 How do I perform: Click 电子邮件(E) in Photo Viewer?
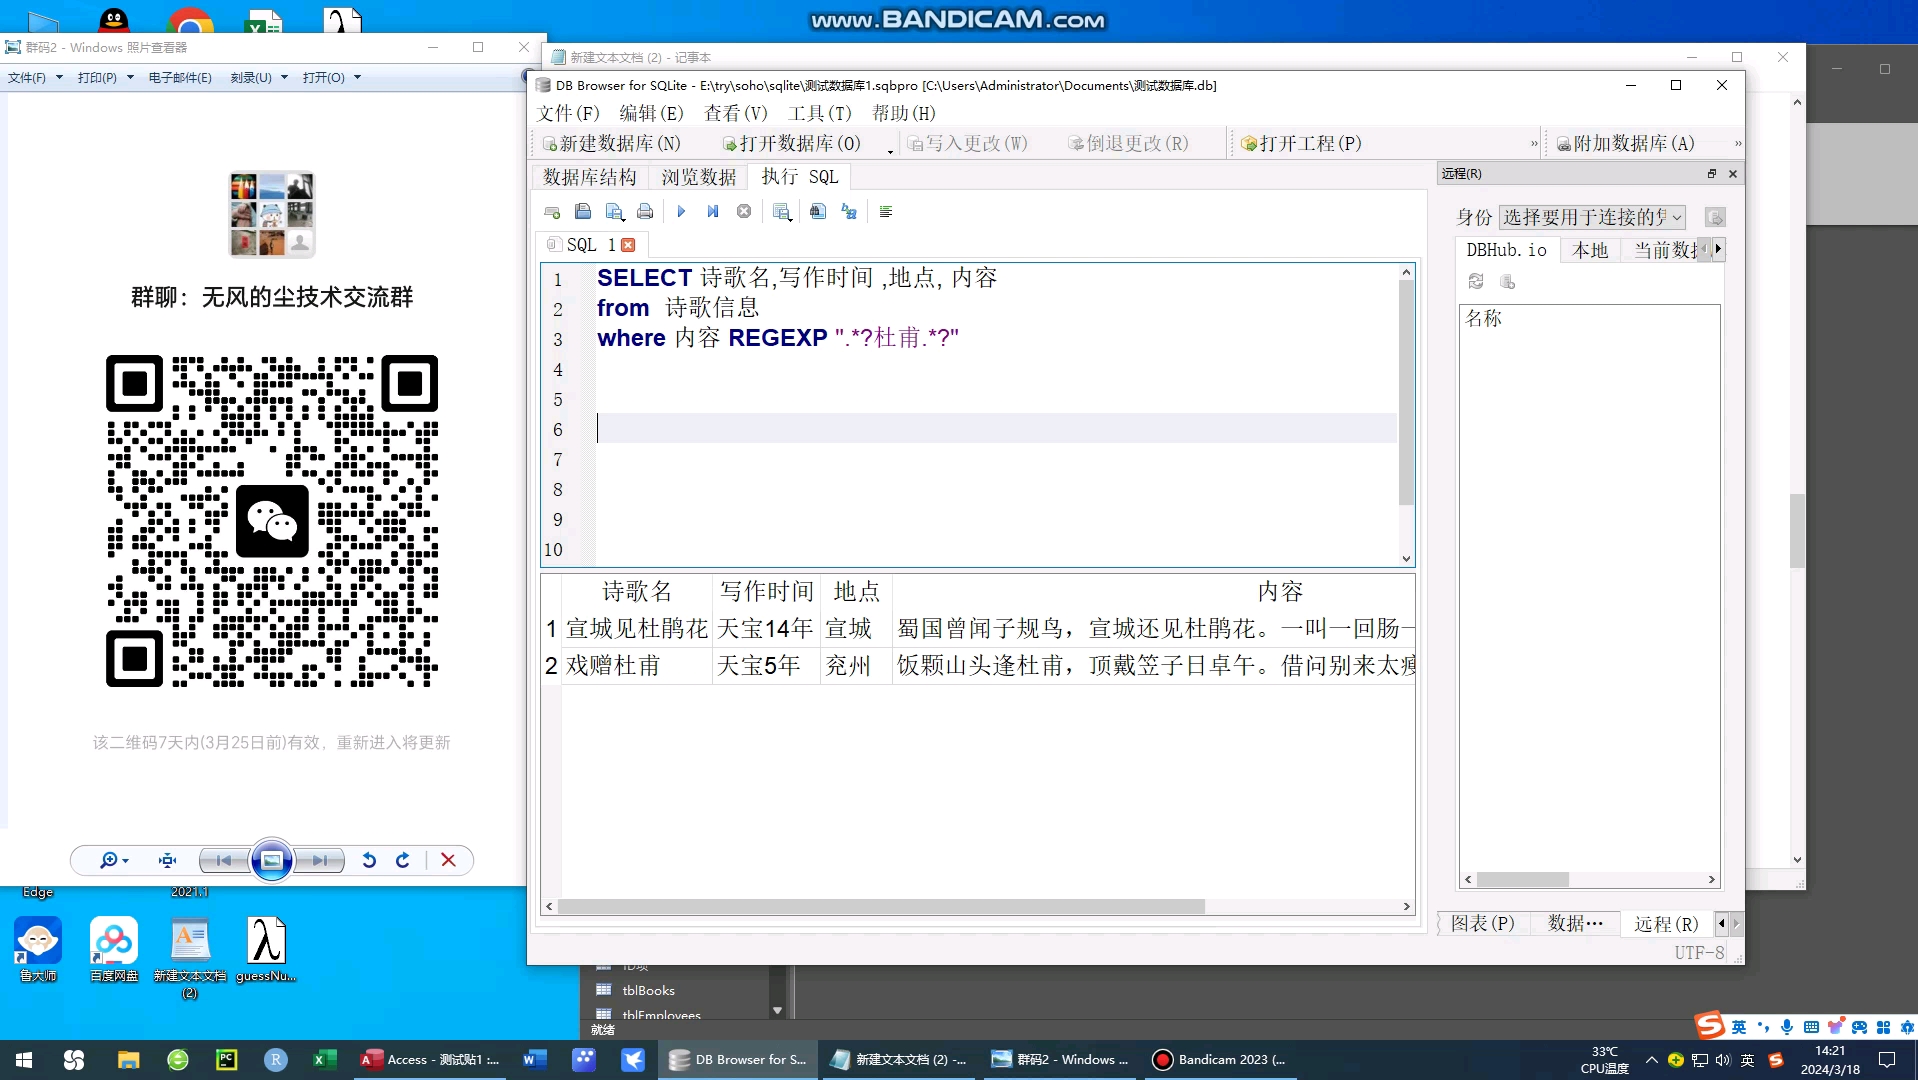click(180, 78)
